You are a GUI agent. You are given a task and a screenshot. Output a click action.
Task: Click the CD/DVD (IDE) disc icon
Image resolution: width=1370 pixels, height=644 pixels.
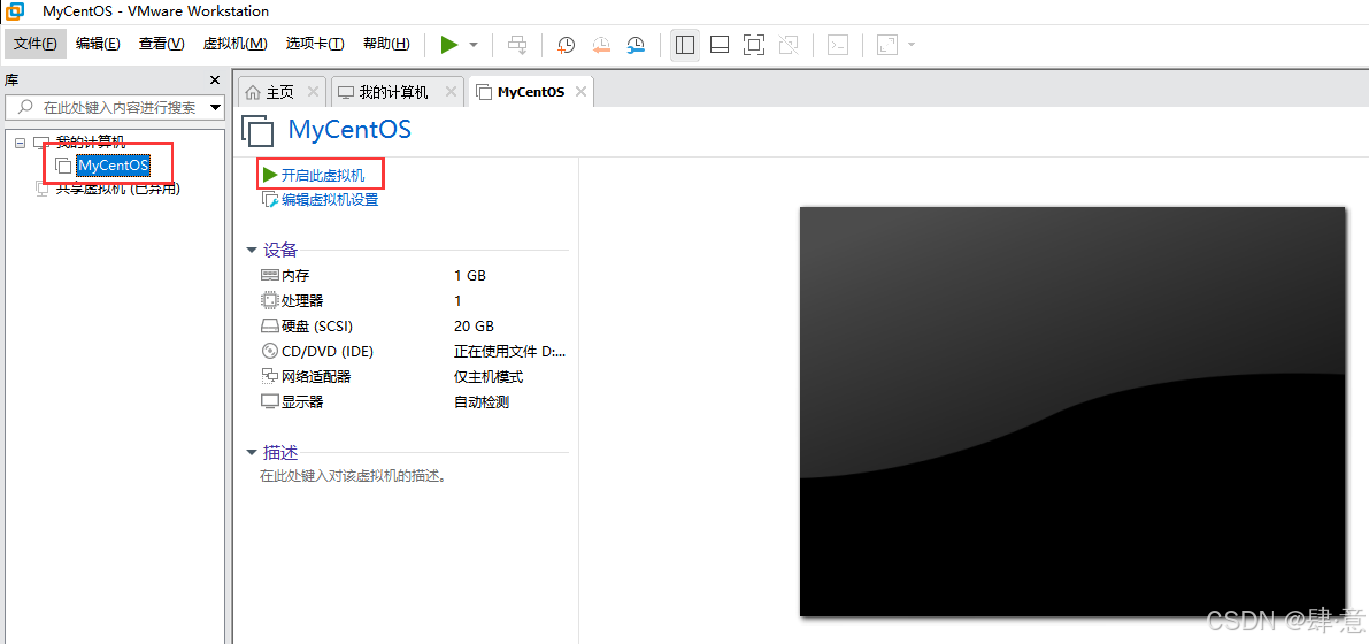[270, 351]
